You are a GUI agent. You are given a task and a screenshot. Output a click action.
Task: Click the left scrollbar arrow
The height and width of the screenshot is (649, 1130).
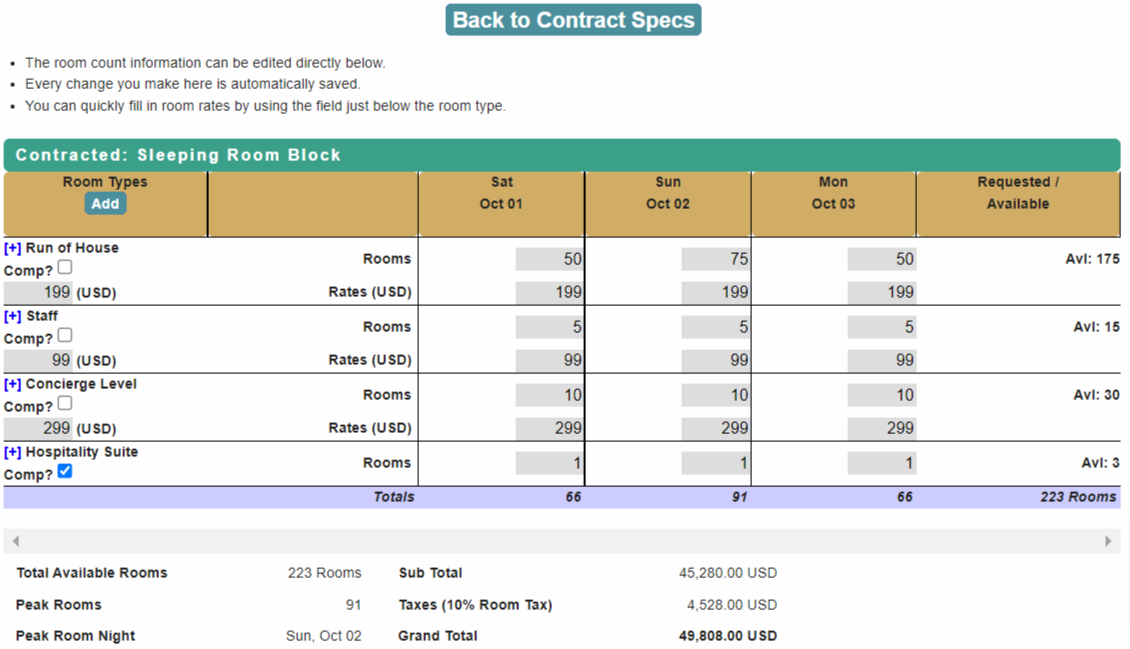tap(16, 540)
